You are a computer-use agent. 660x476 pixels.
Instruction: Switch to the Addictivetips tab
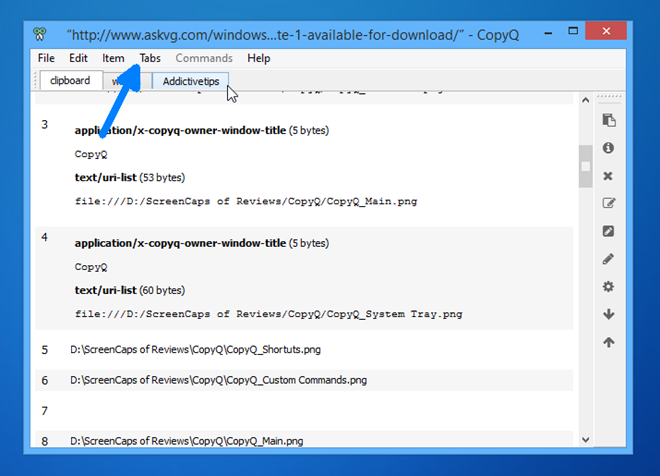pyautogui.click(x=191, y=81)
